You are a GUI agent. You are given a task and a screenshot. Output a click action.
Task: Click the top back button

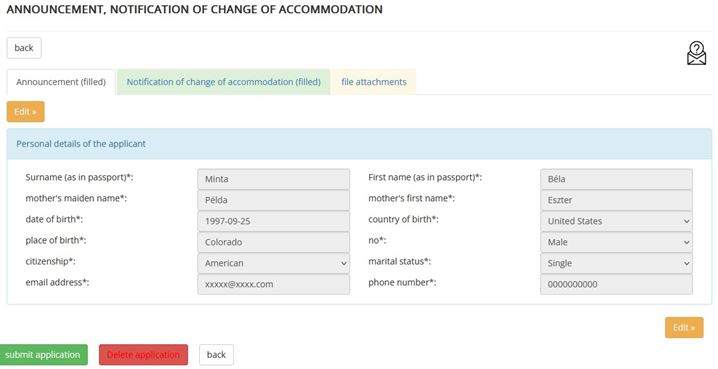click(24, 48)
